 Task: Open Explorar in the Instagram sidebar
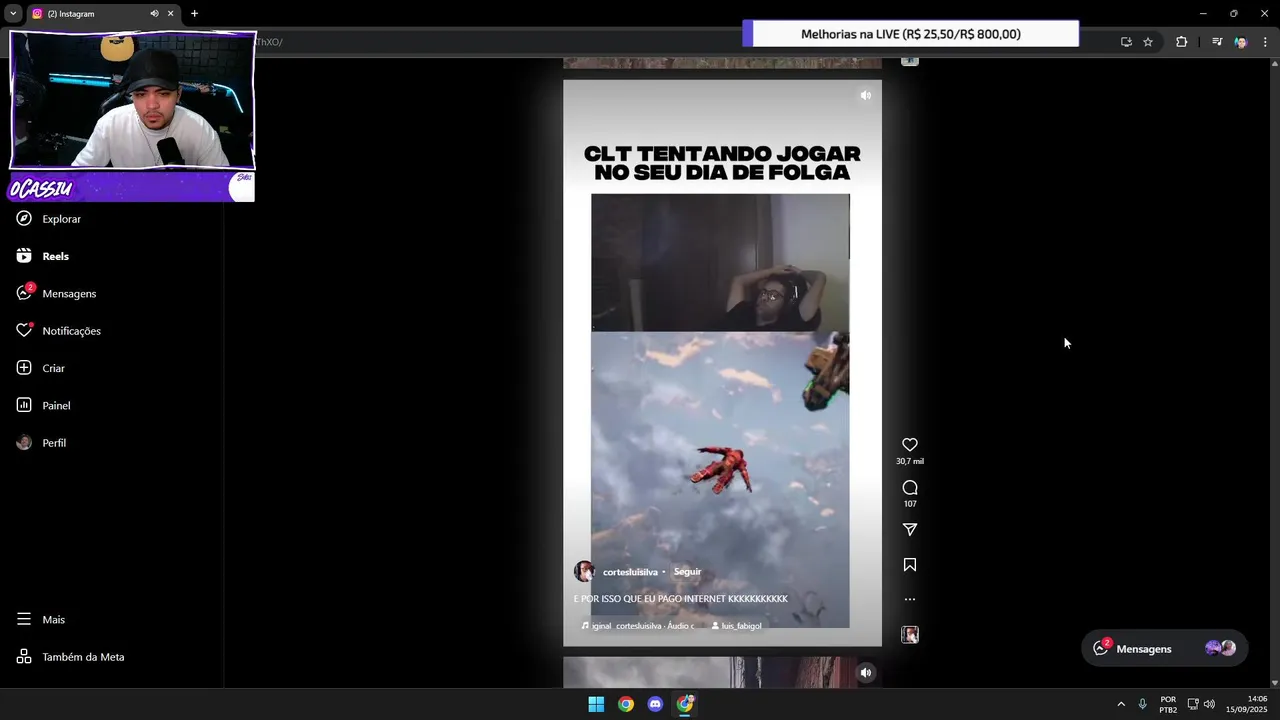(x=61, y=219)
